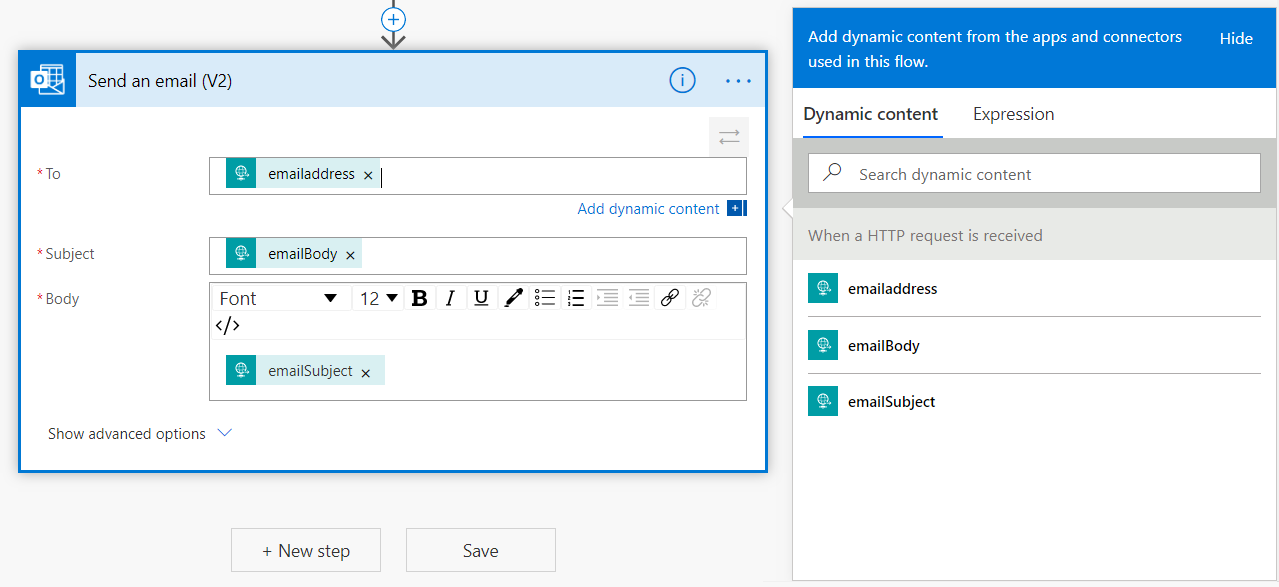
Task: Open the font size 12 dropdown
Action: point(379,298)
